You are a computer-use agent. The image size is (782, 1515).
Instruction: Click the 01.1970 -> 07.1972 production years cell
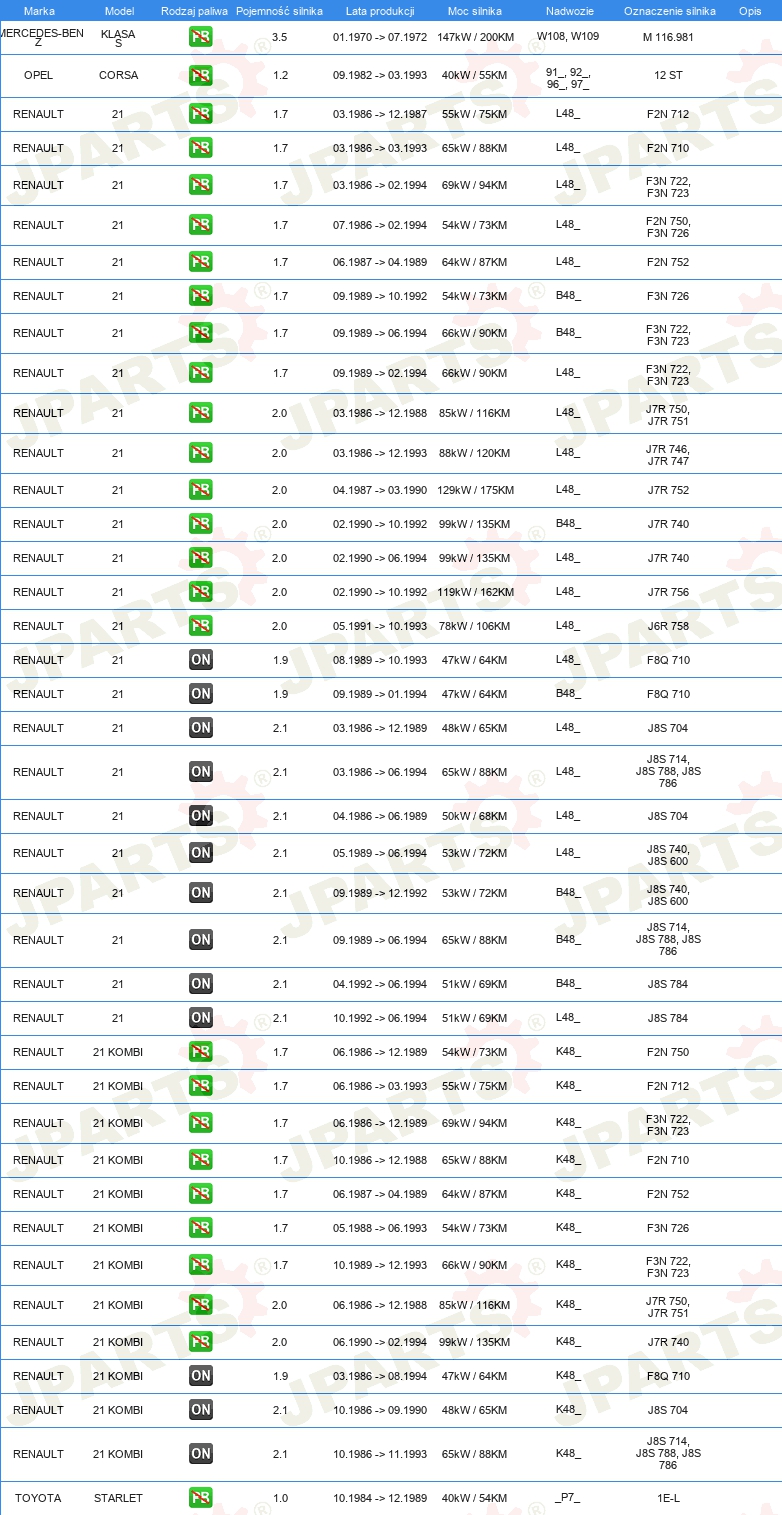(380, 37)
